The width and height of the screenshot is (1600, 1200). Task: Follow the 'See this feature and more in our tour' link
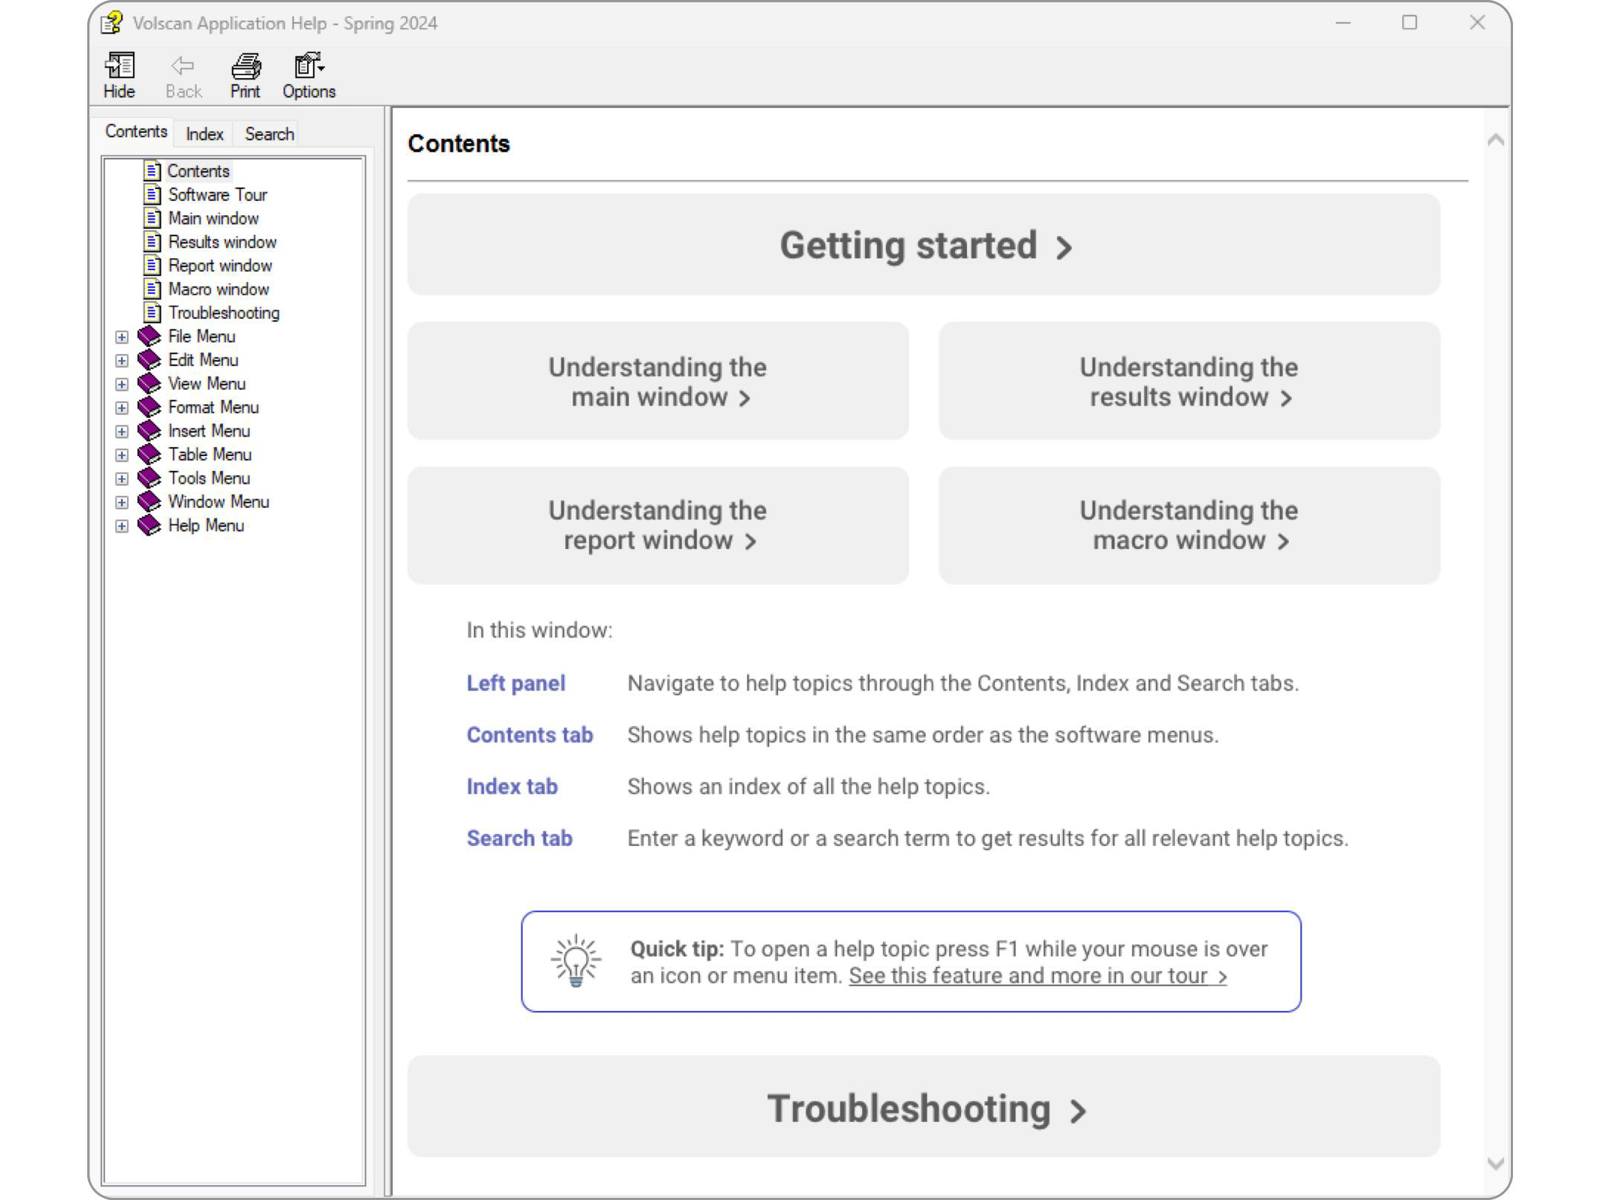[x=1038, y=976]
